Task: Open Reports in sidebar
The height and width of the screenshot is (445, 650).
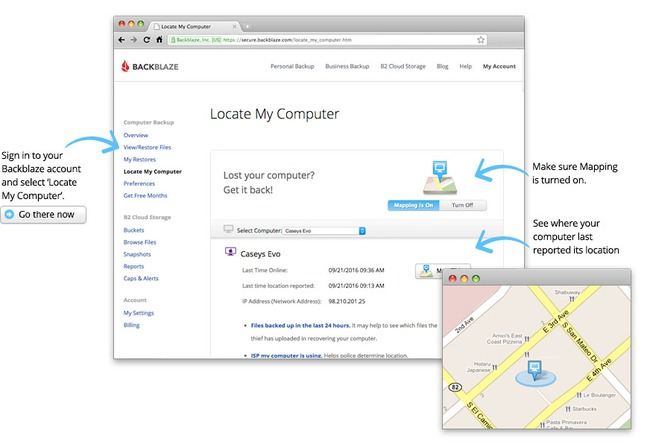Action: [134, 266]
